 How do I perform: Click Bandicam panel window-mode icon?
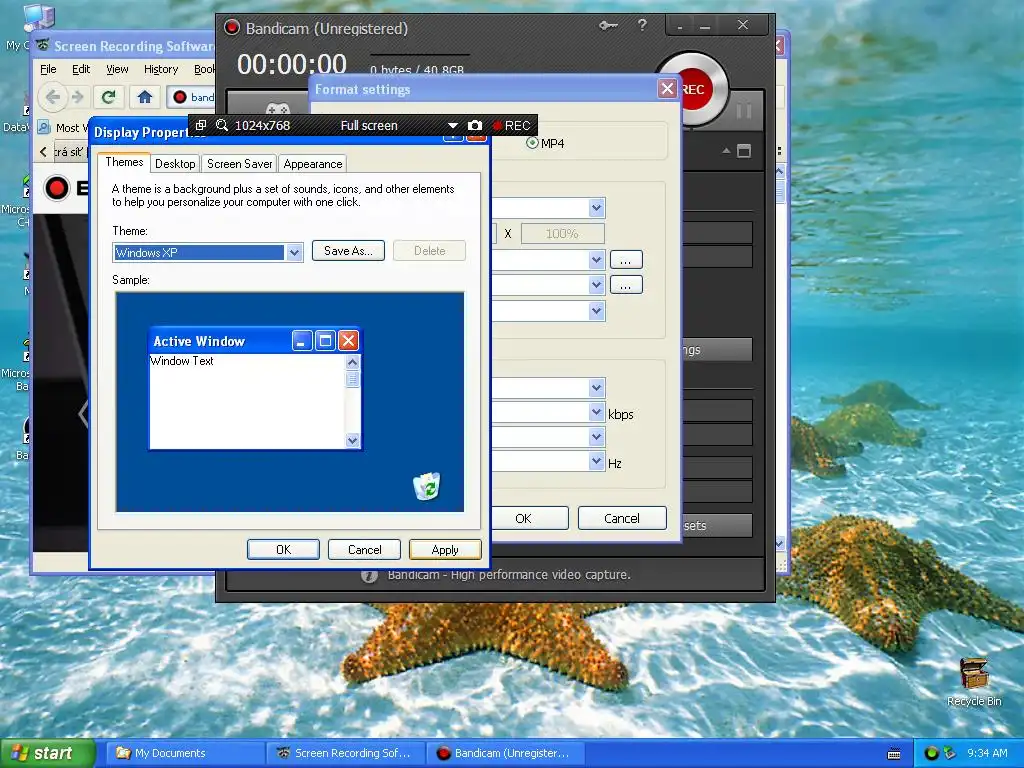pyautogui.click(x=744, y=151)
